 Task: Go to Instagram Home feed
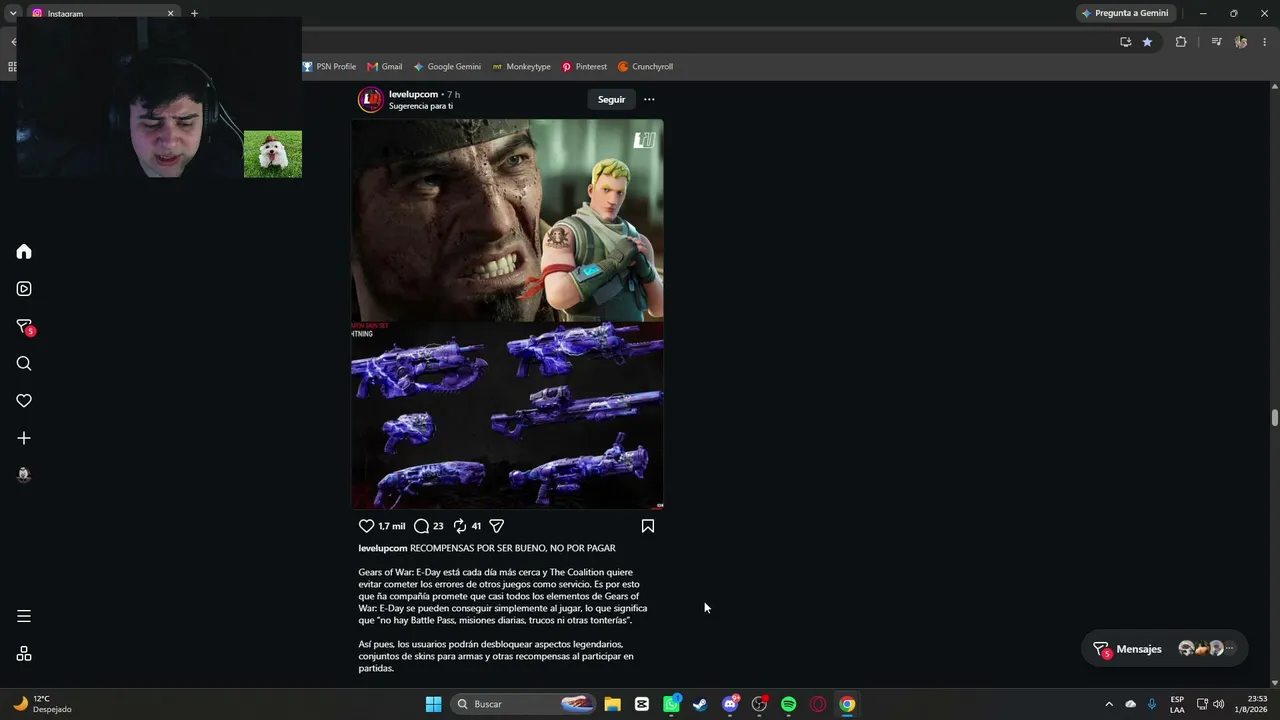pyautogui.click(x=24, y=252)
